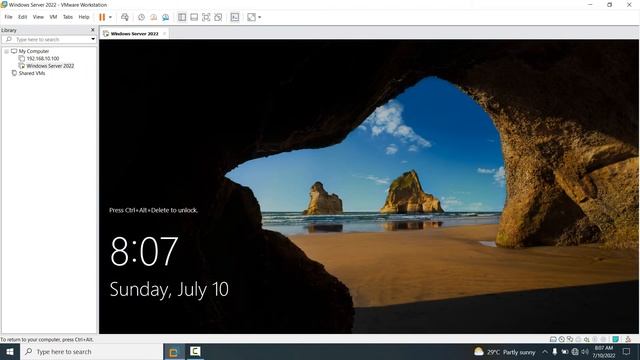Click the battery tray icon
This screenshot has height=360, width=640.
click(x=565, y=352)
